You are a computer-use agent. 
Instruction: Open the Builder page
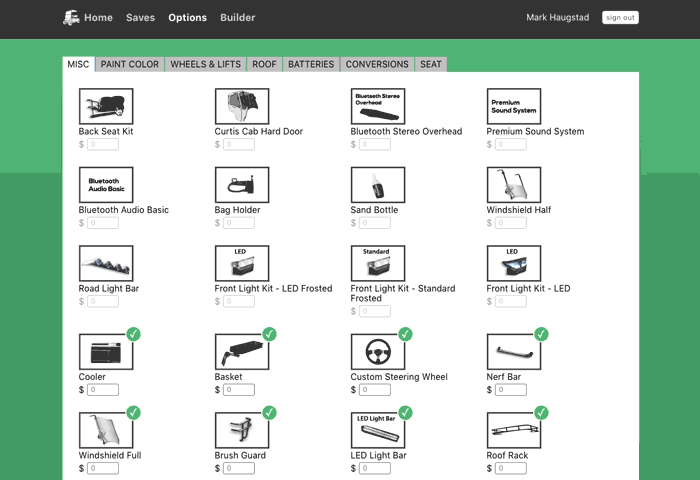click(x=238, y=17)
